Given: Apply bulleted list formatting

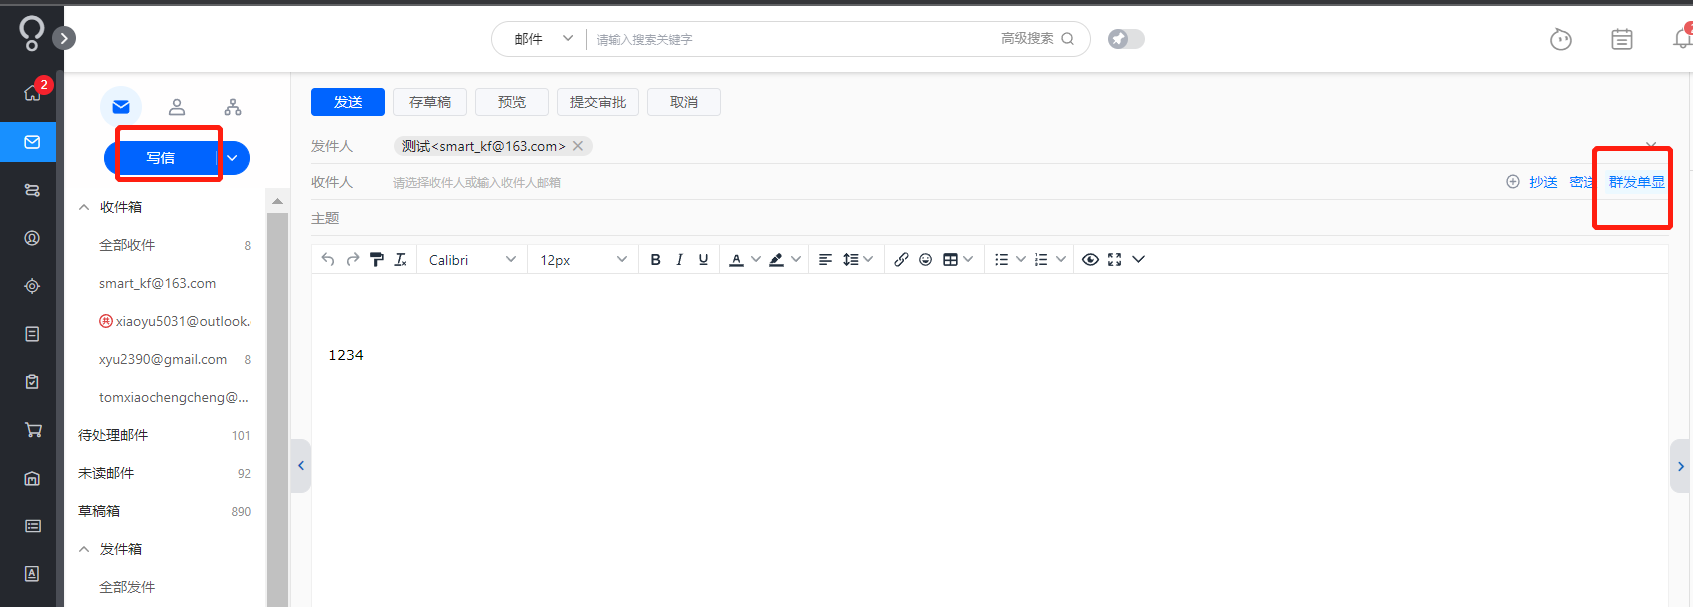Looking at the screenshot, I should click(x=1001, y=259).
